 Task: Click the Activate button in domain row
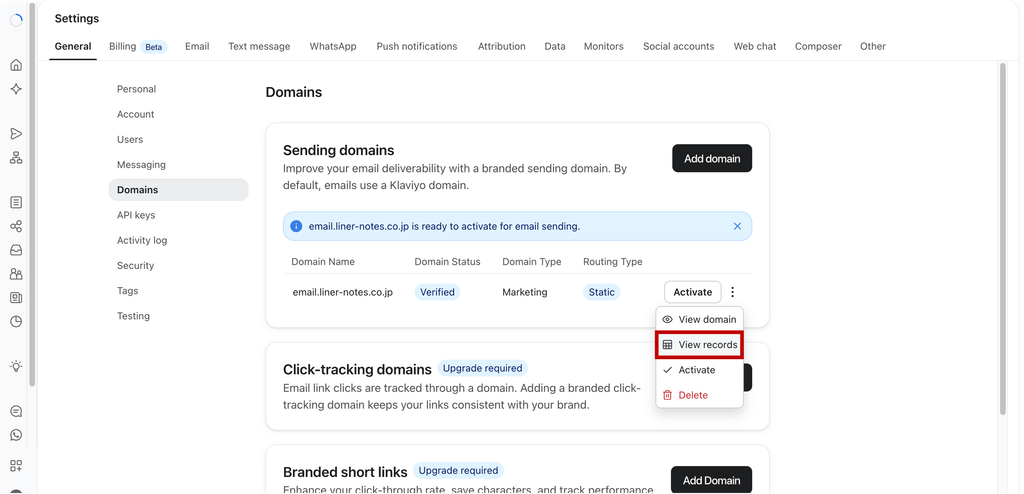pos(692,292)
